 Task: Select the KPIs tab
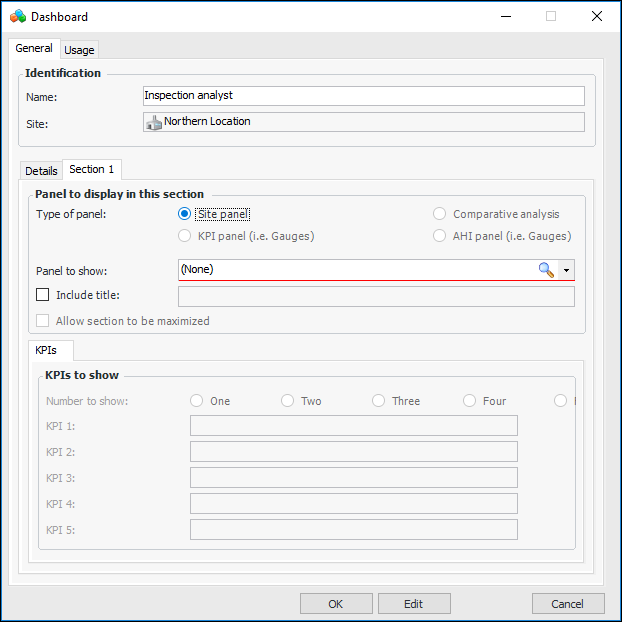(x=50, y=350)
